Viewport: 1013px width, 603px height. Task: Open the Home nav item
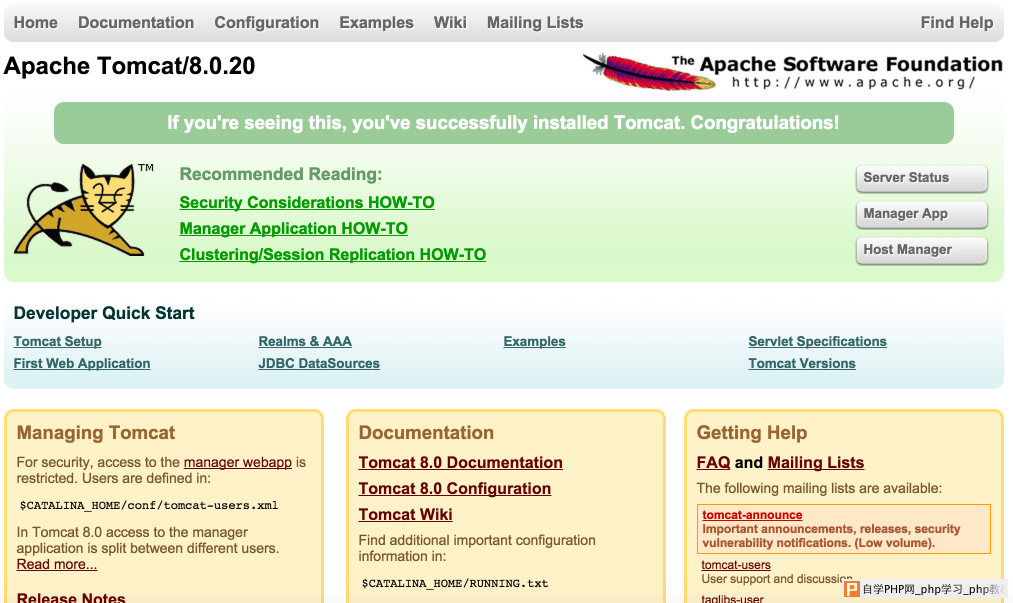(x=36, y=23)
